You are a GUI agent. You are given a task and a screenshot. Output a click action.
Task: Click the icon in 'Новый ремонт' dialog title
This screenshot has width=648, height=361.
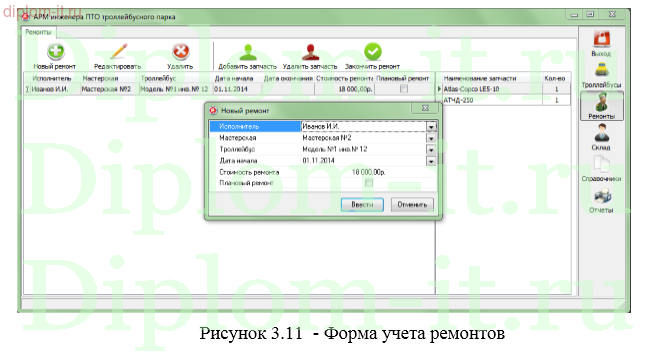(x=213, y=110)
